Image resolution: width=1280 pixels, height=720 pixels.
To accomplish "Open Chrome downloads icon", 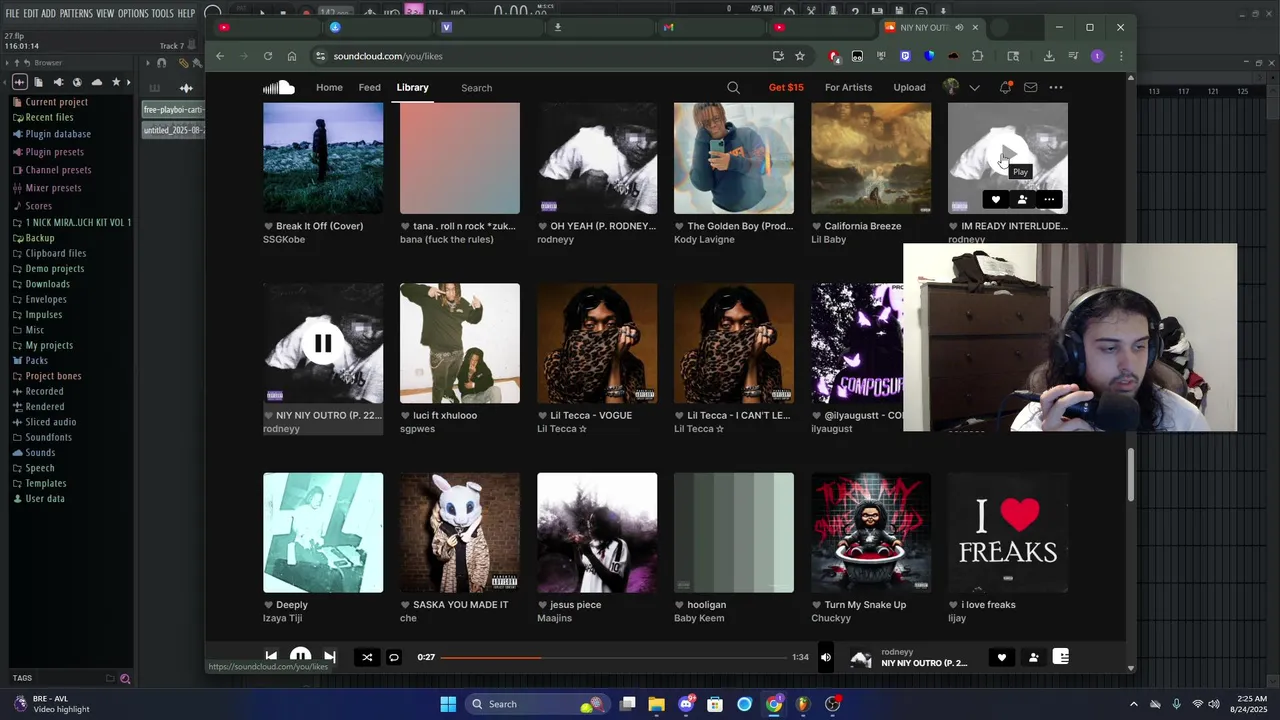I will (1049, 56).
